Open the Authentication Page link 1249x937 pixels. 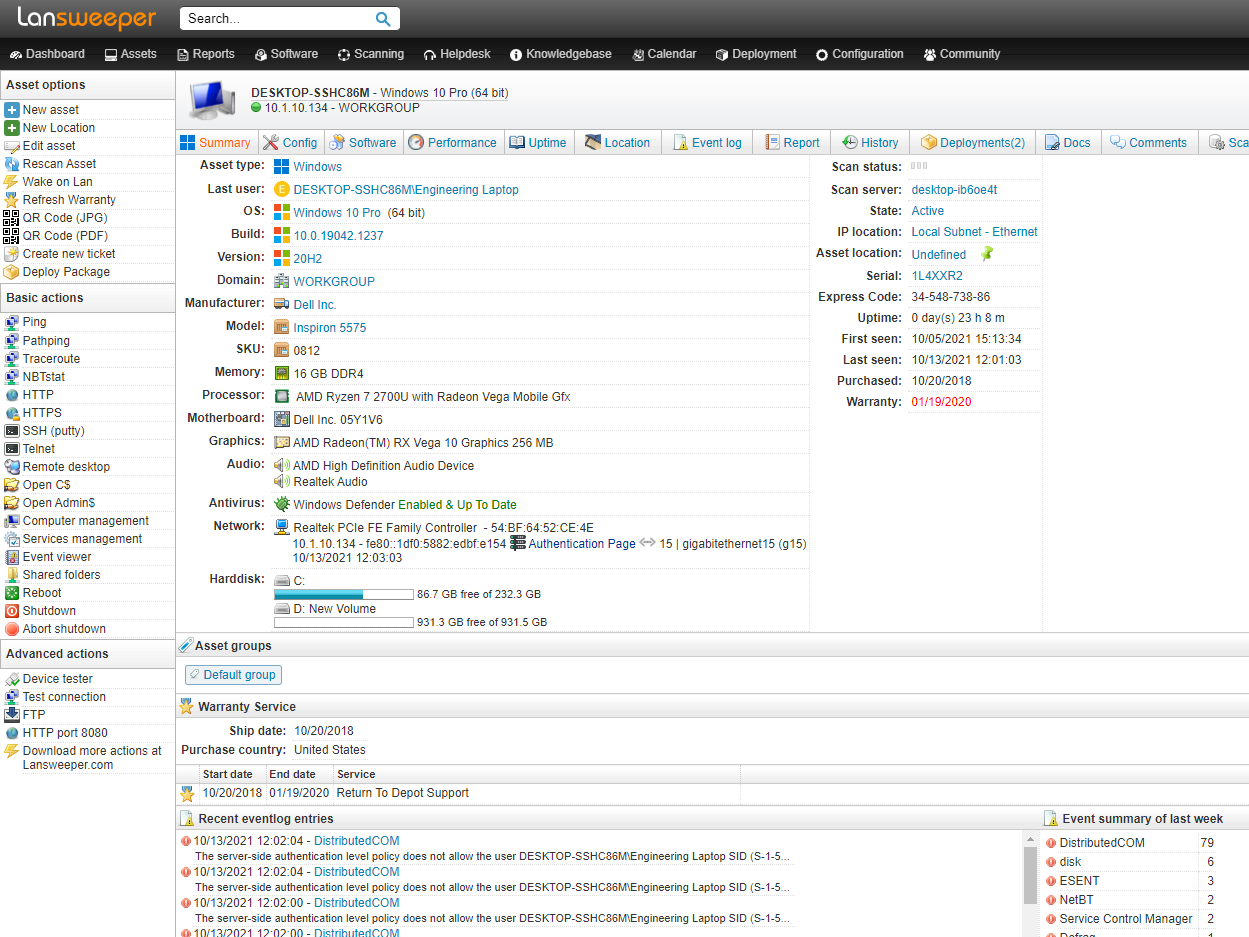coord(582,544)
